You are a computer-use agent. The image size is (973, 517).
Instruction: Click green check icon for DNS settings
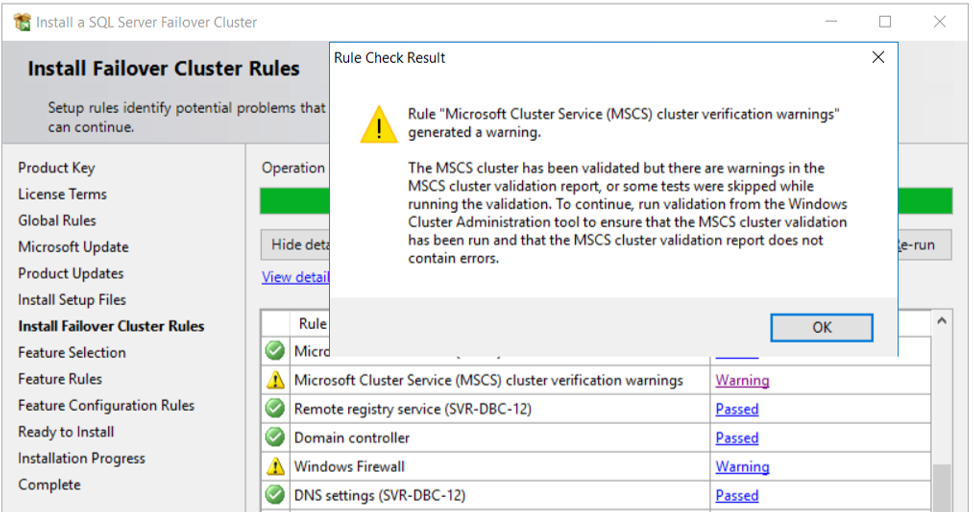click(x=275, y=495)
